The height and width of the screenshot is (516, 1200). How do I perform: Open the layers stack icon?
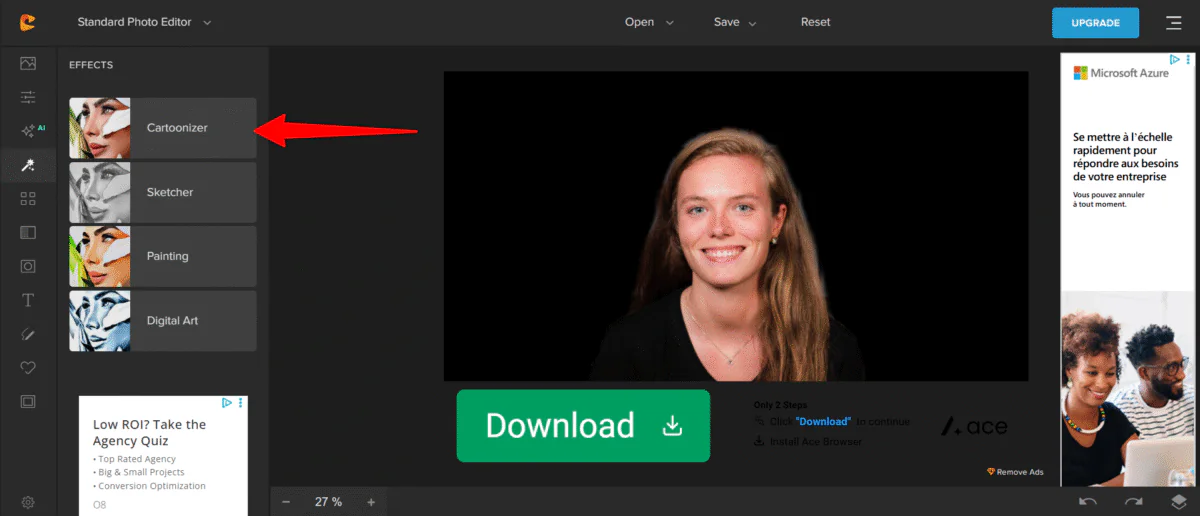(x=1179, y=502)
